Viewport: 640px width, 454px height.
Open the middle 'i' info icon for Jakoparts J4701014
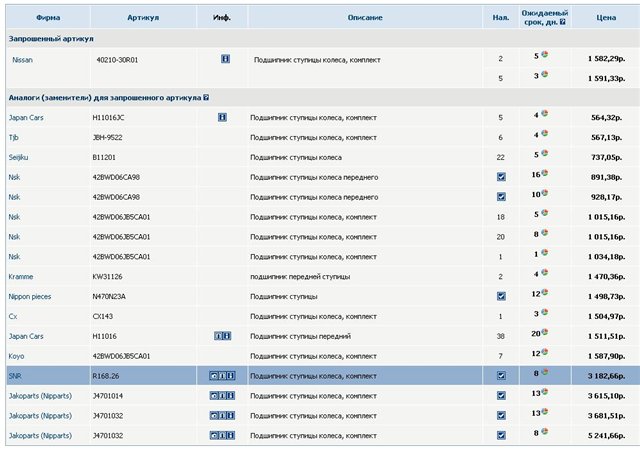pyautogui.click(x=222, y=396)
